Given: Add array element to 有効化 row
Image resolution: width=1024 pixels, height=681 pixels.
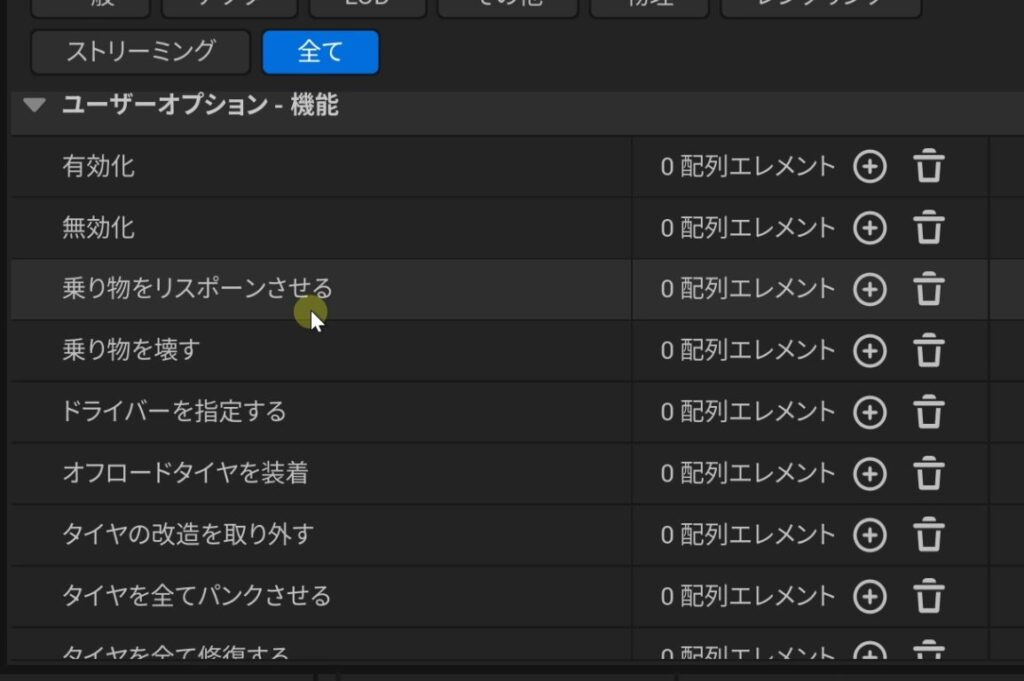Looking at the screenshot, I should coord(869,167).
